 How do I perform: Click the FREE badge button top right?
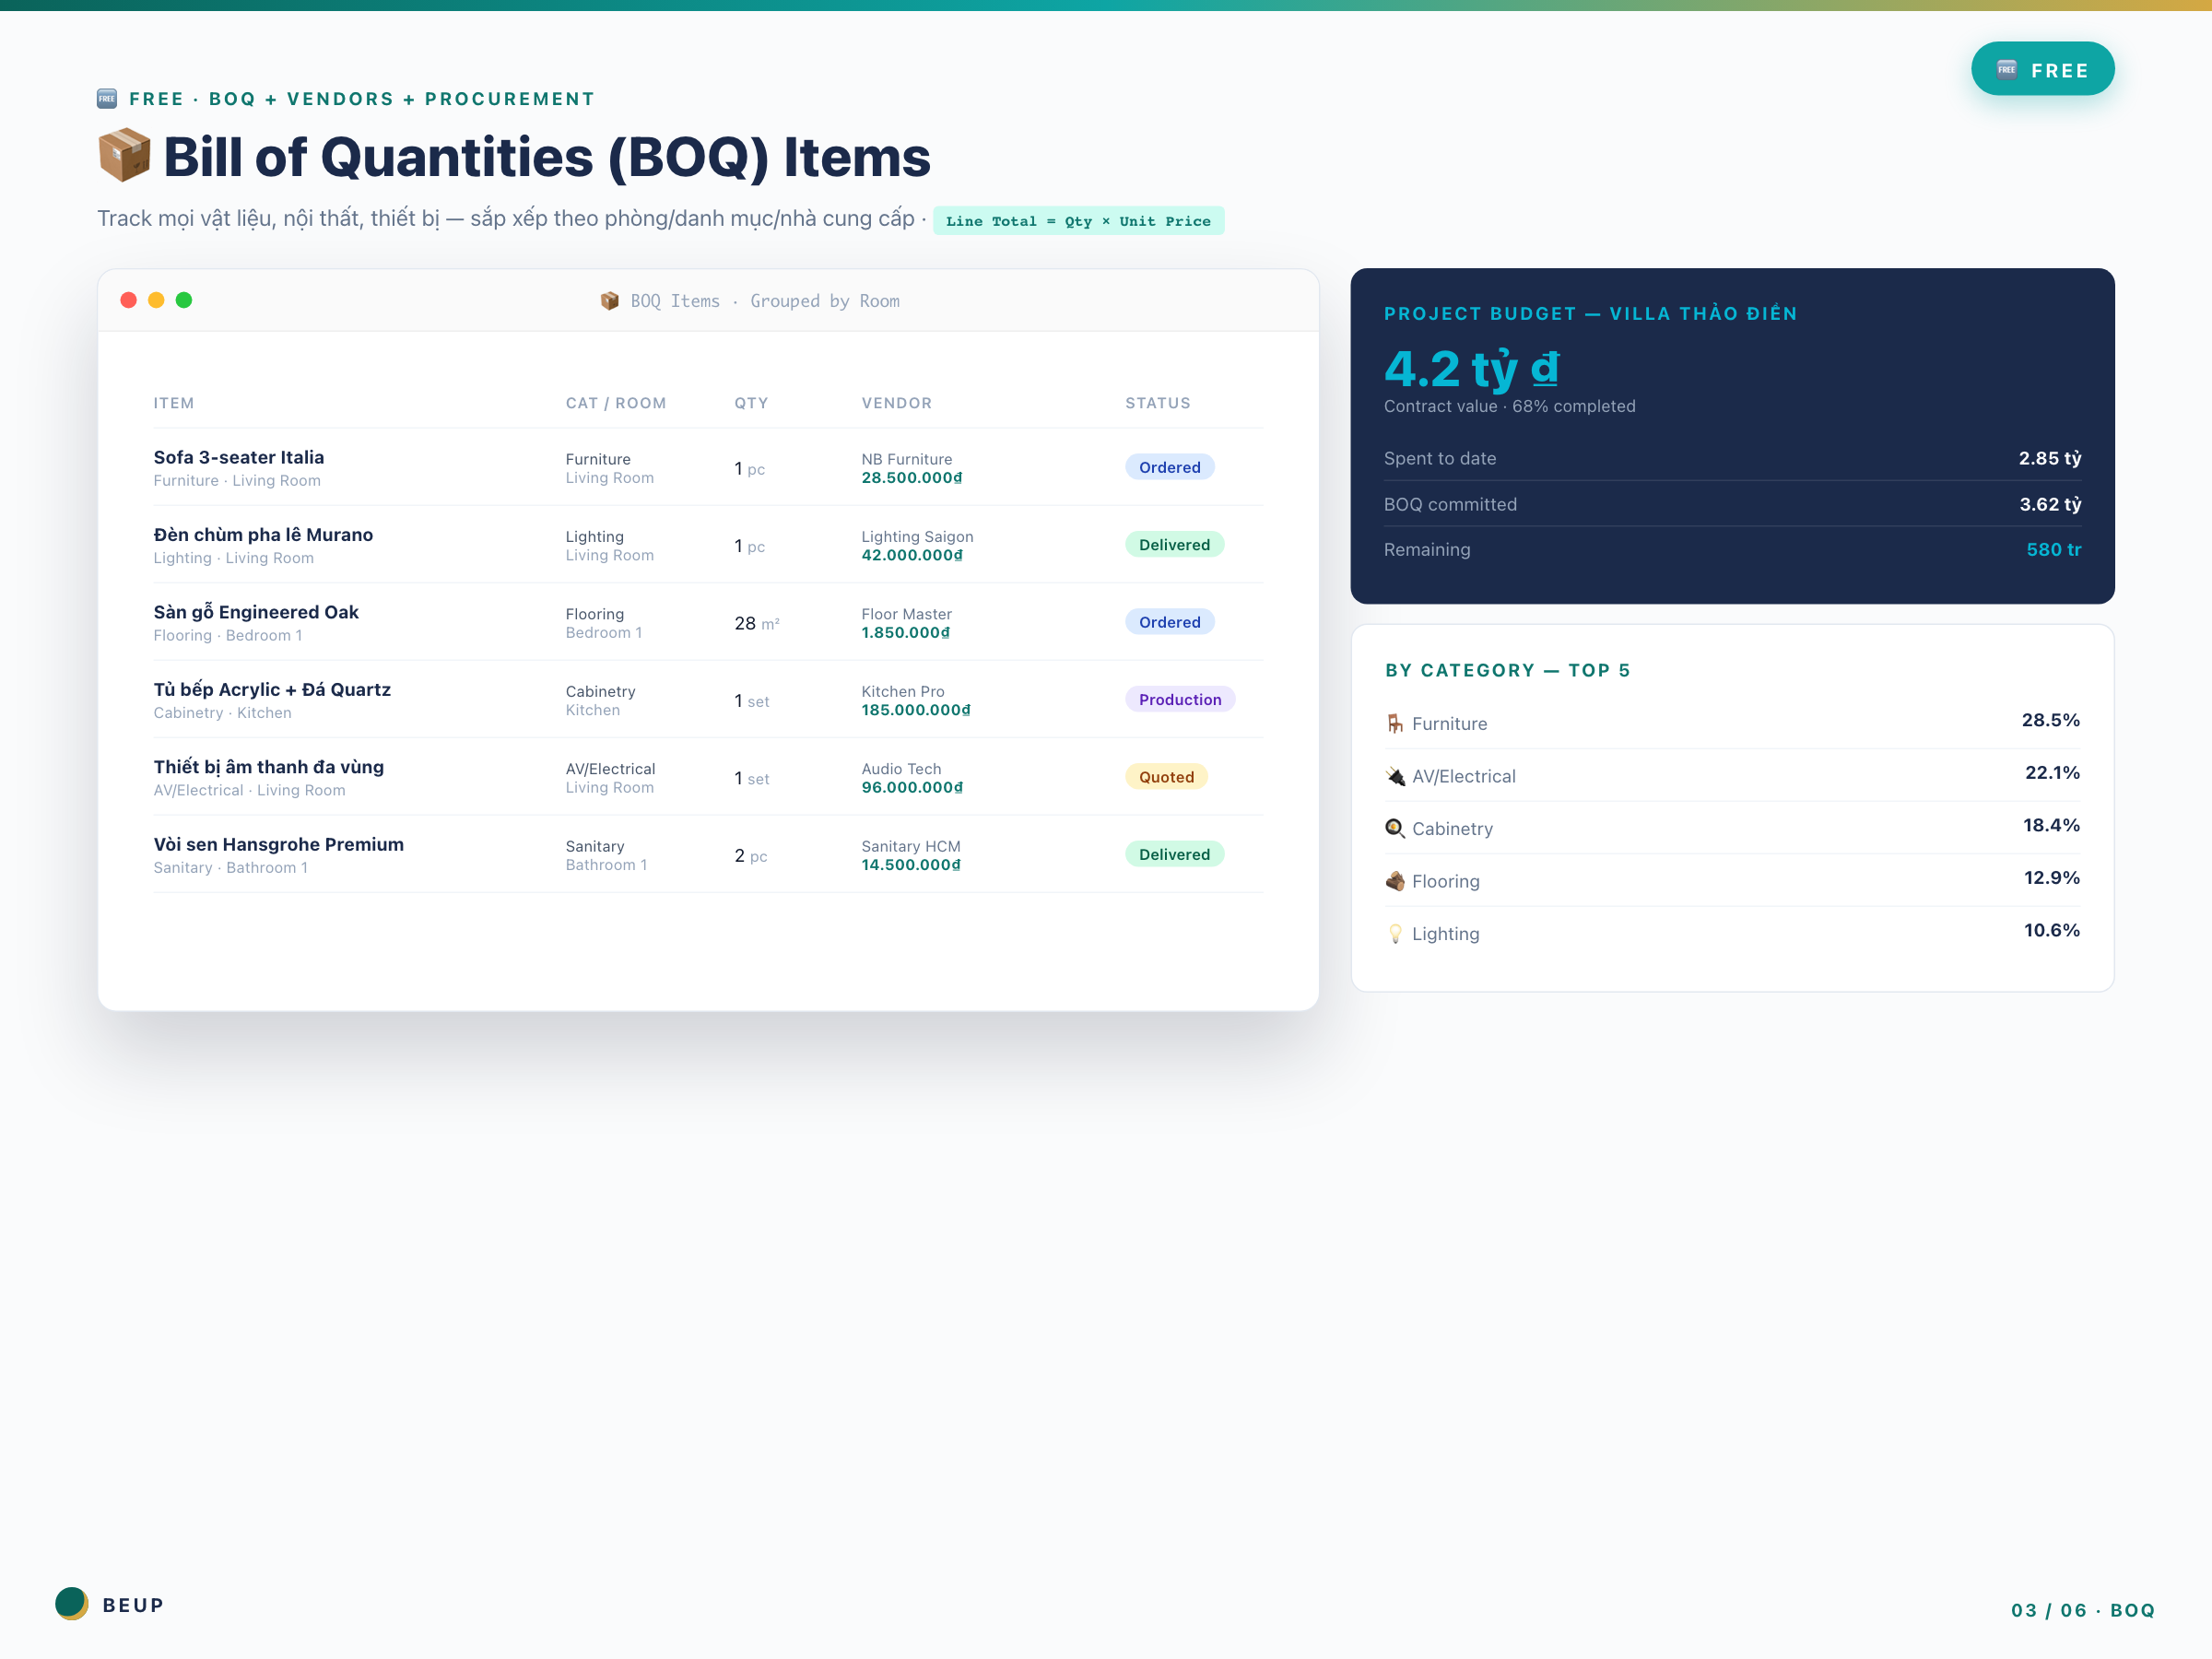coord(2042,69)
